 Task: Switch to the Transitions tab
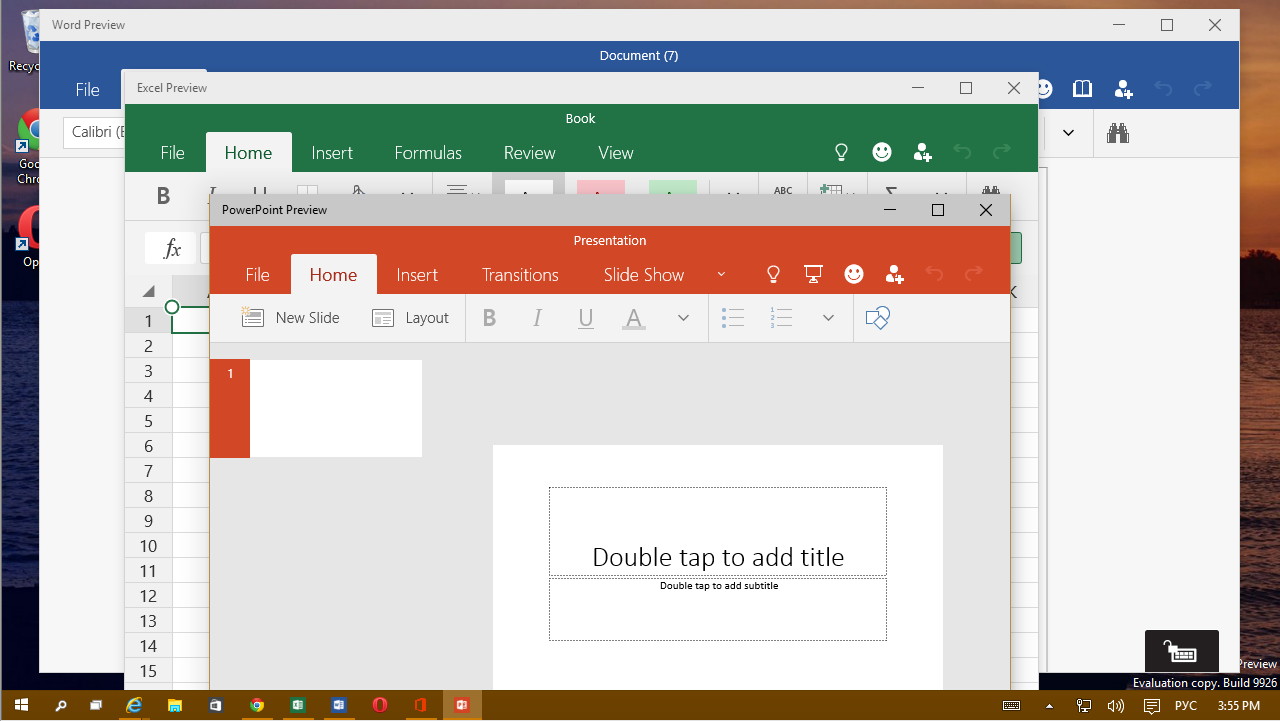[x=520, y=275]
